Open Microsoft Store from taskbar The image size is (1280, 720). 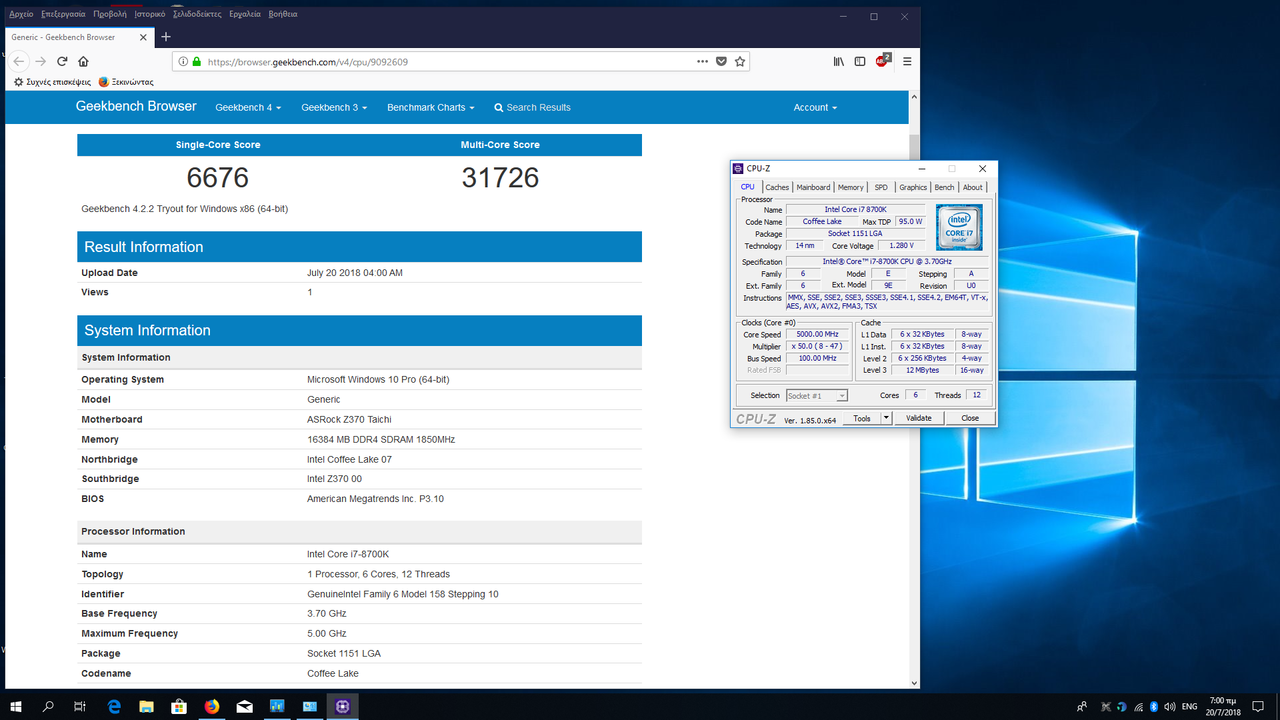click(x=179, y=706)
